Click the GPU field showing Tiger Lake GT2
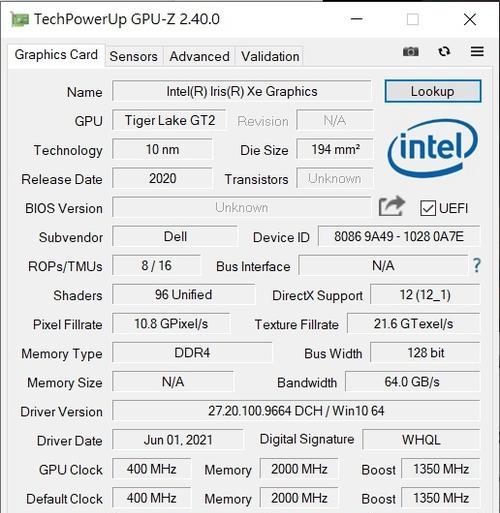Image resolution: width=500 pixels, height=513 pixels. point(170,120)
